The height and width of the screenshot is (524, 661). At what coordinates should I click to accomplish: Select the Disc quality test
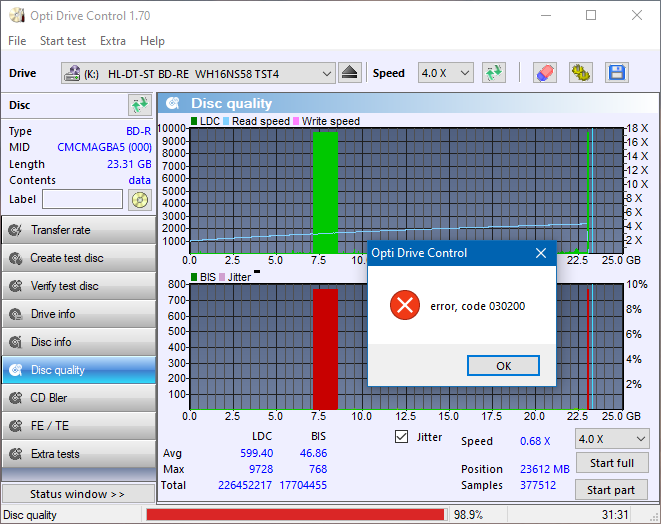tap(79, 370)
